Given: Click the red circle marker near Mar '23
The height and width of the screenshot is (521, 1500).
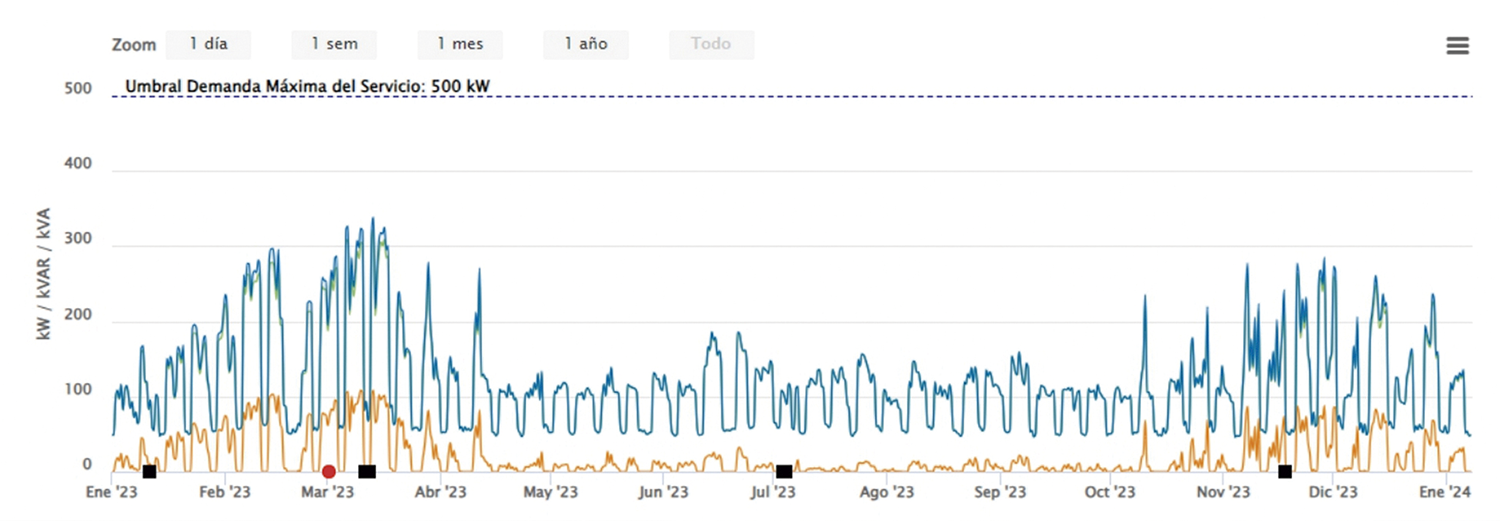Looking at the screenshot, I should [x=328, y=472].
